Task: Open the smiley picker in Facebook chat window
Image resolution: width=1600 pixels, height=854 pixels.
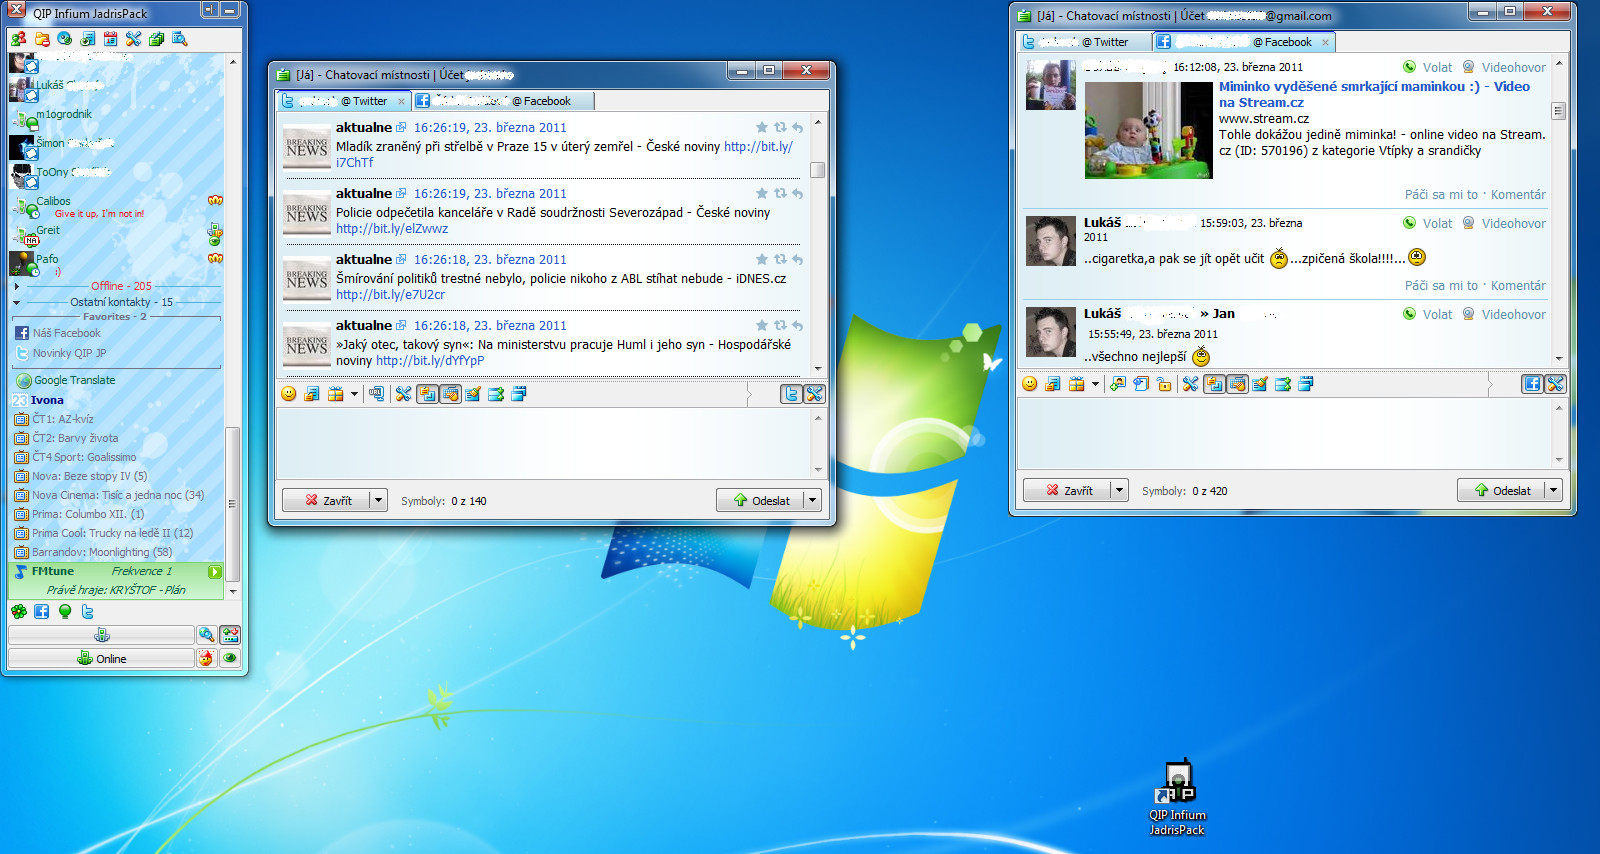Action: [1030, 384]
